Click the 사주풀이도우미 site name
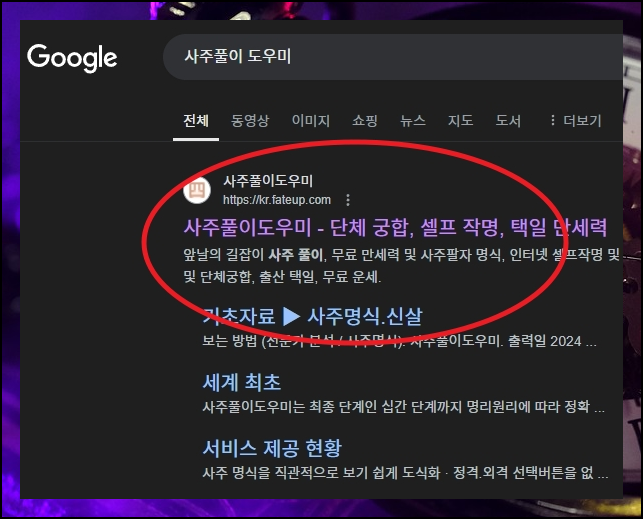 [268, 181]
